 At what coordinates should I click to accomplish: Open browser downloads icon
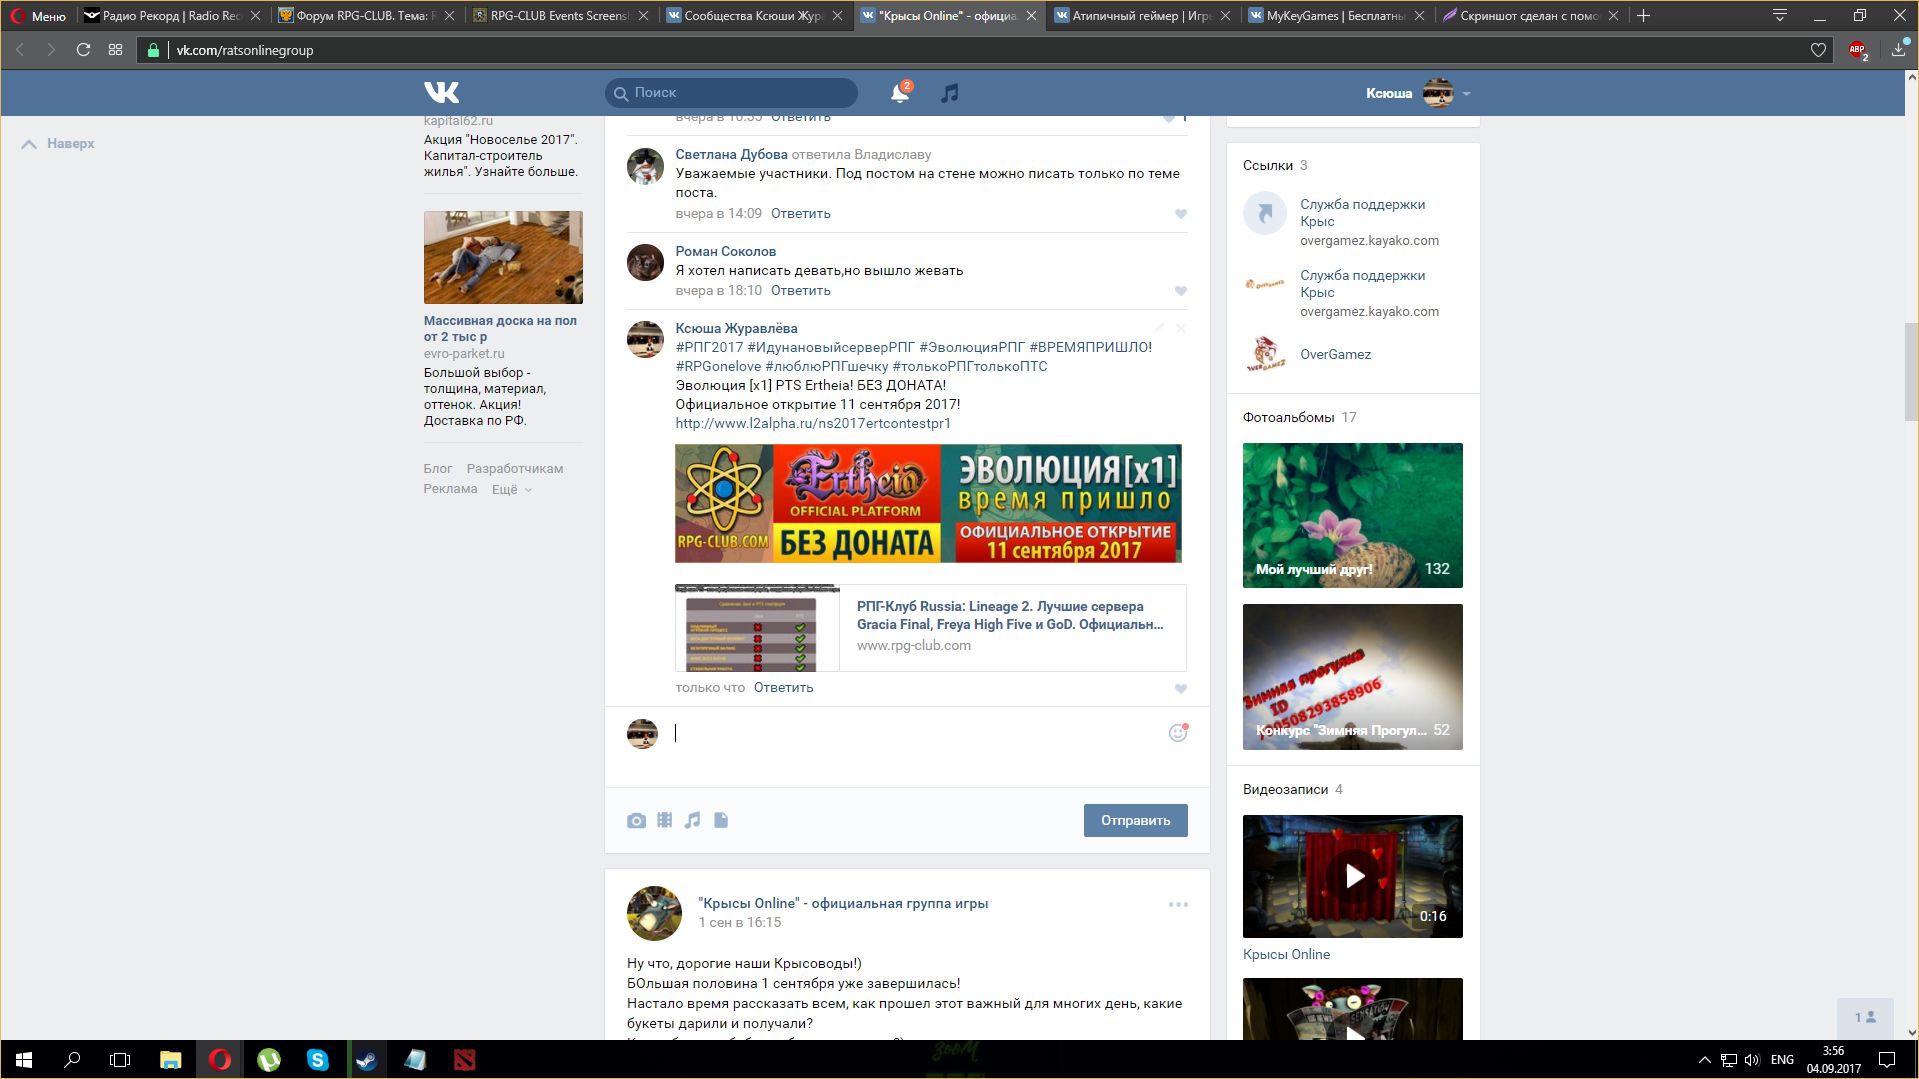(x=1899, y=50)
